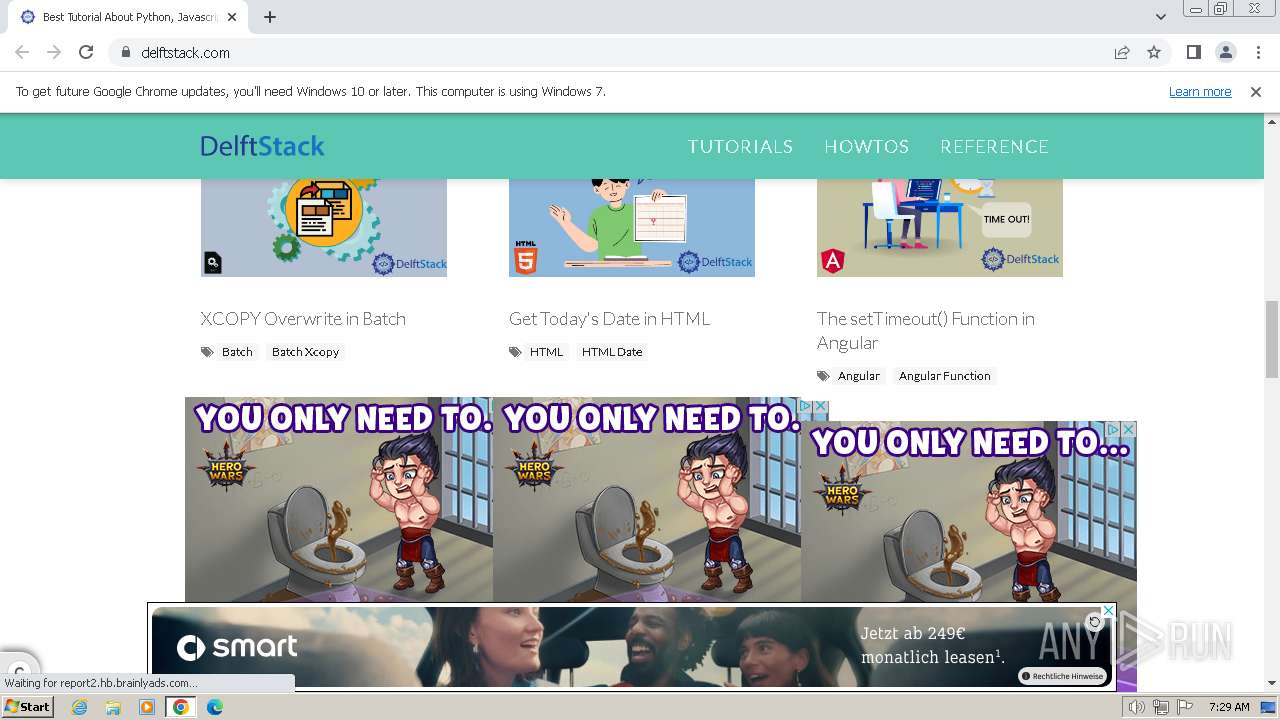Open the Chrome profile avatar

[1226, 52]
